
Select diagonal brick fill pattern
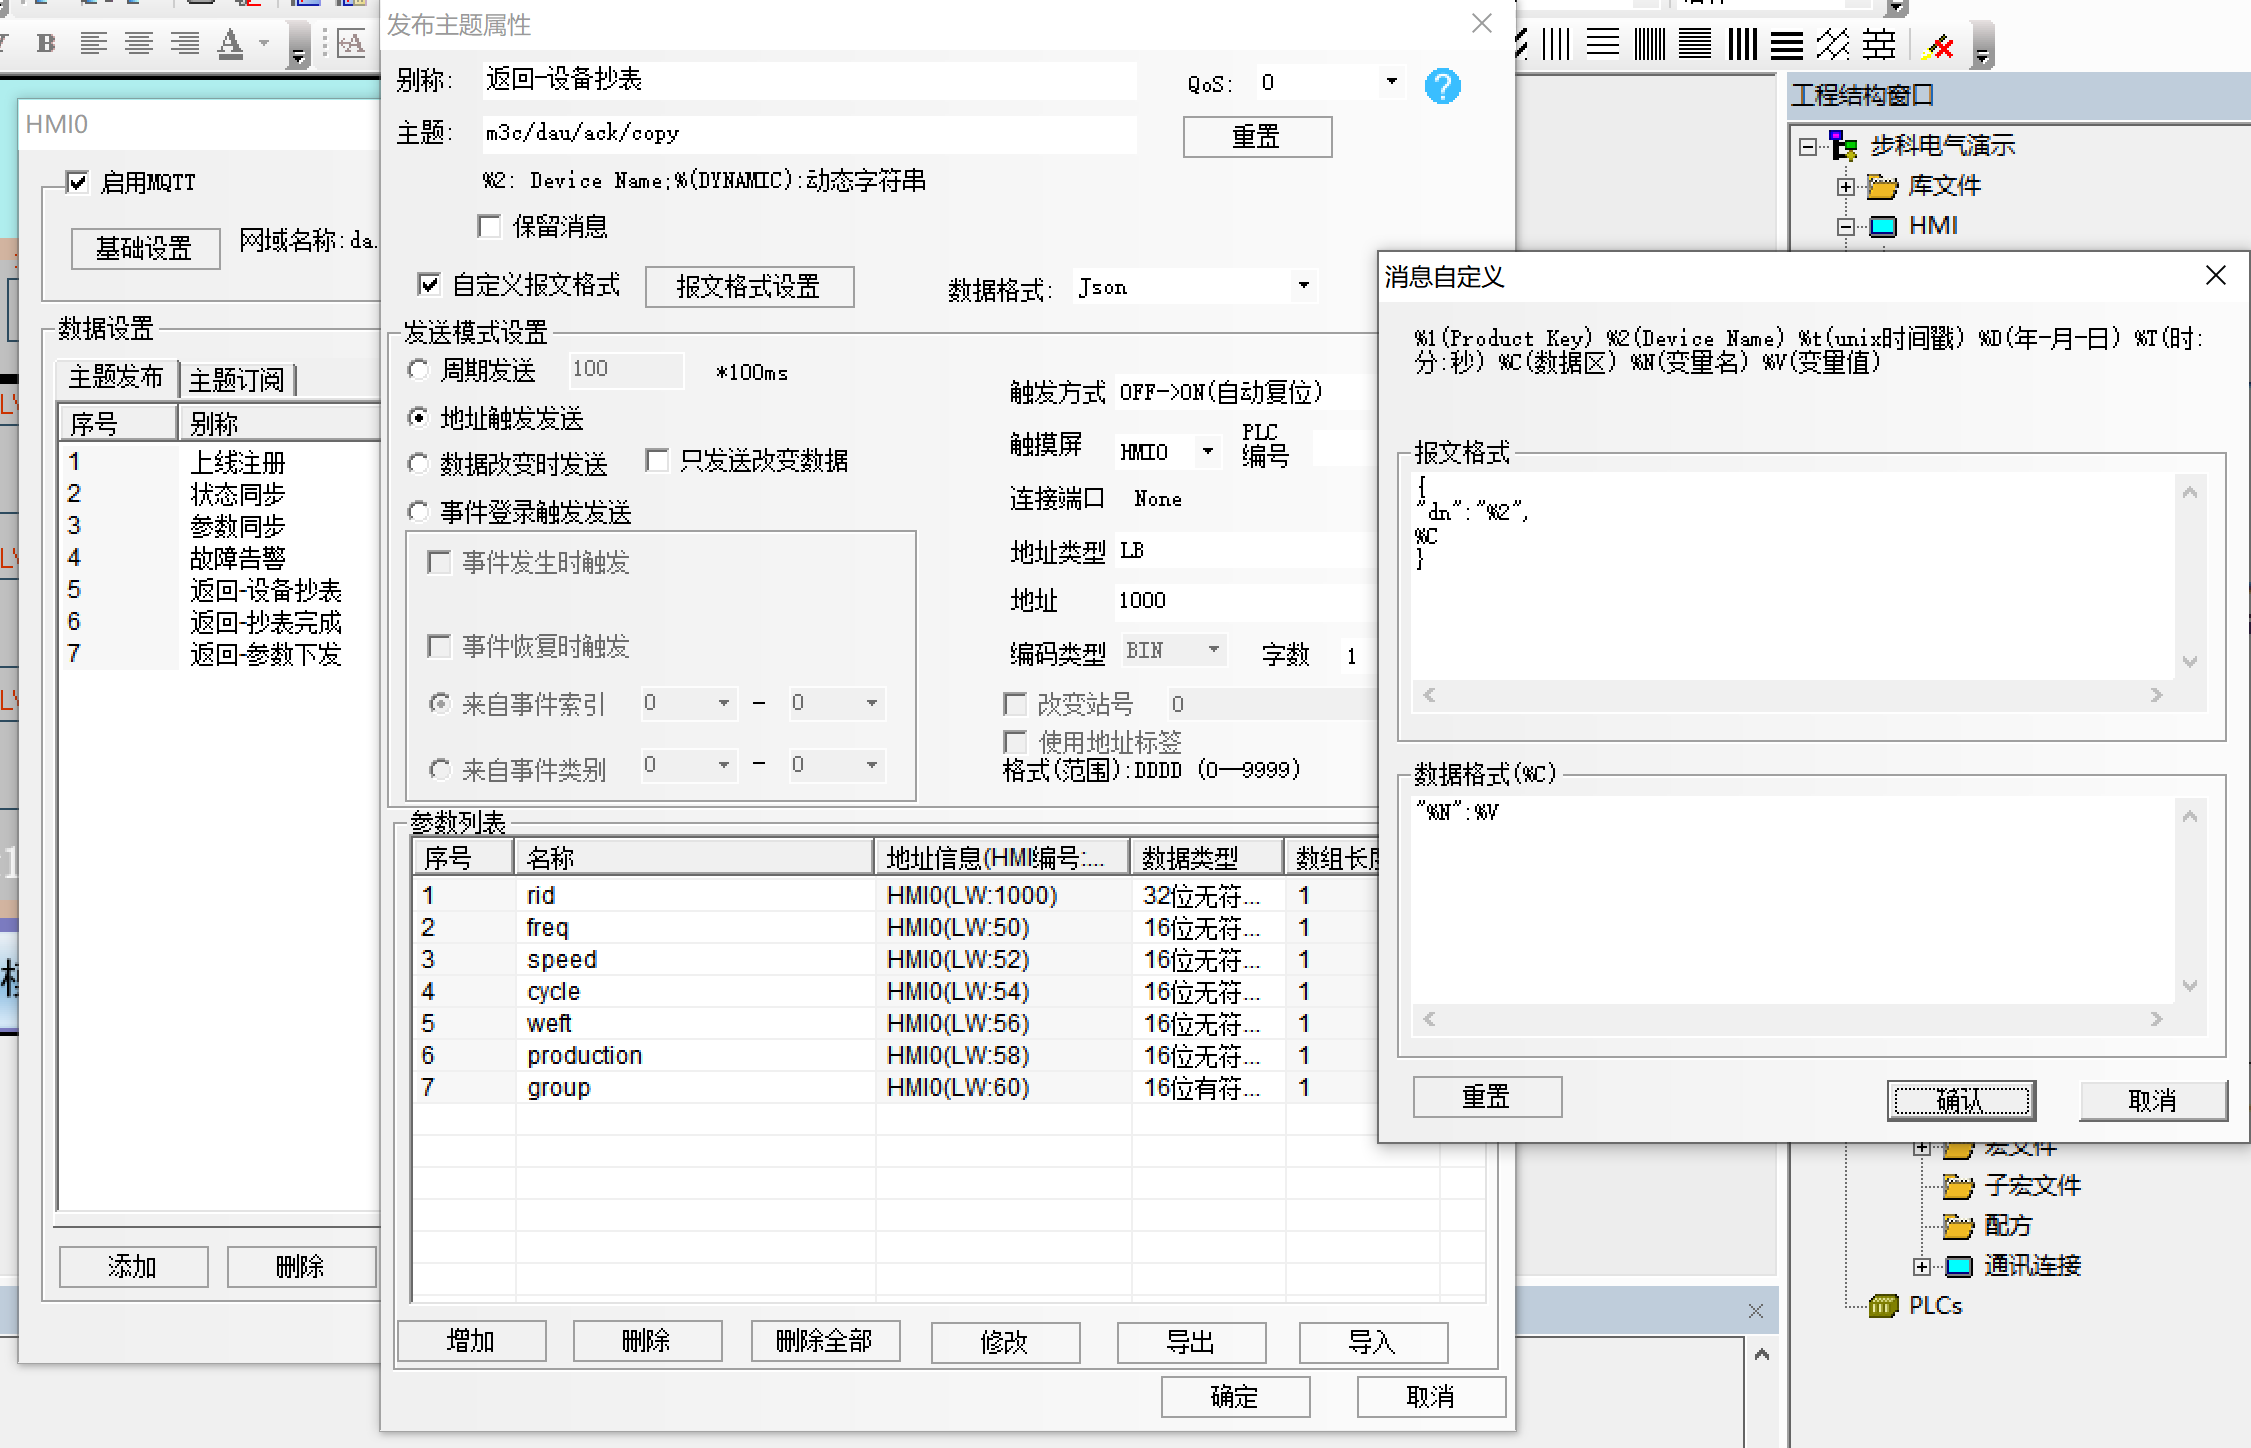tap(1833, 44)
